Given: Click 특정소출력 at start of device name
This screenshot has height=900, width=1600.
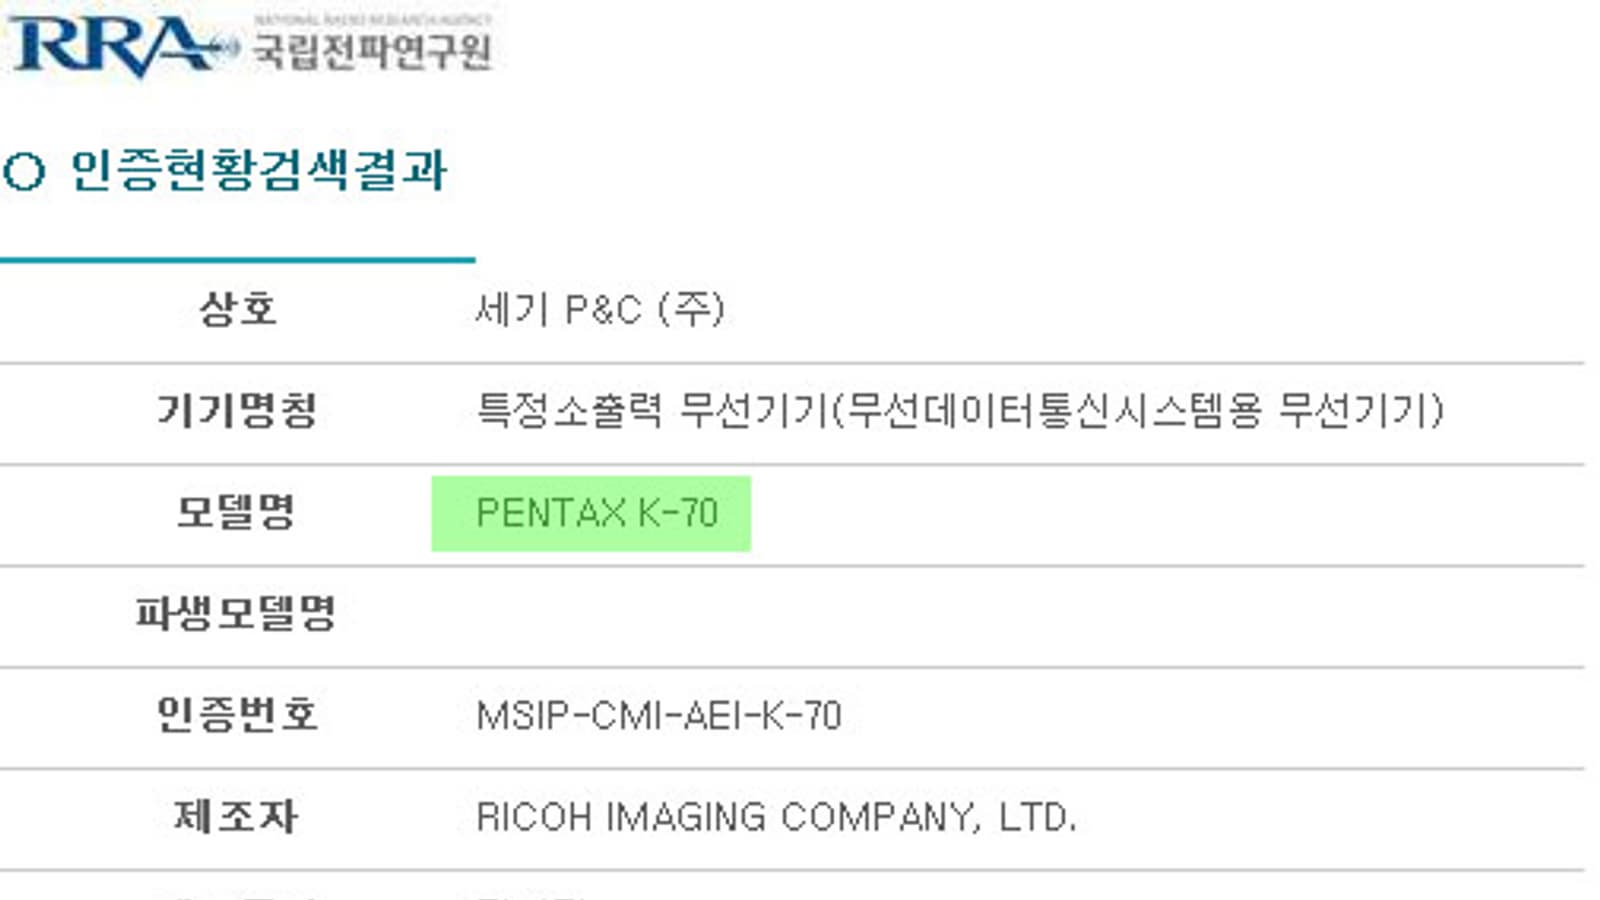Looking at the screenshot, I should [x=568, y=410].
